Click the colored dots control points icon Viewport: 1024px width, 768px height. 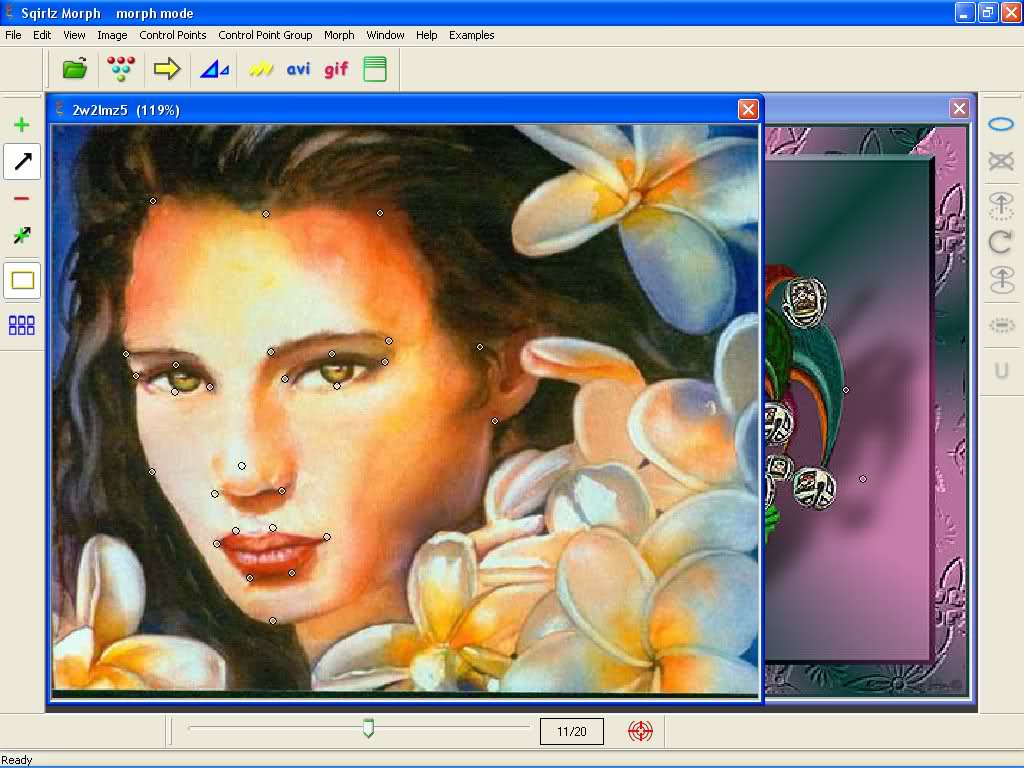pos(121,69)
